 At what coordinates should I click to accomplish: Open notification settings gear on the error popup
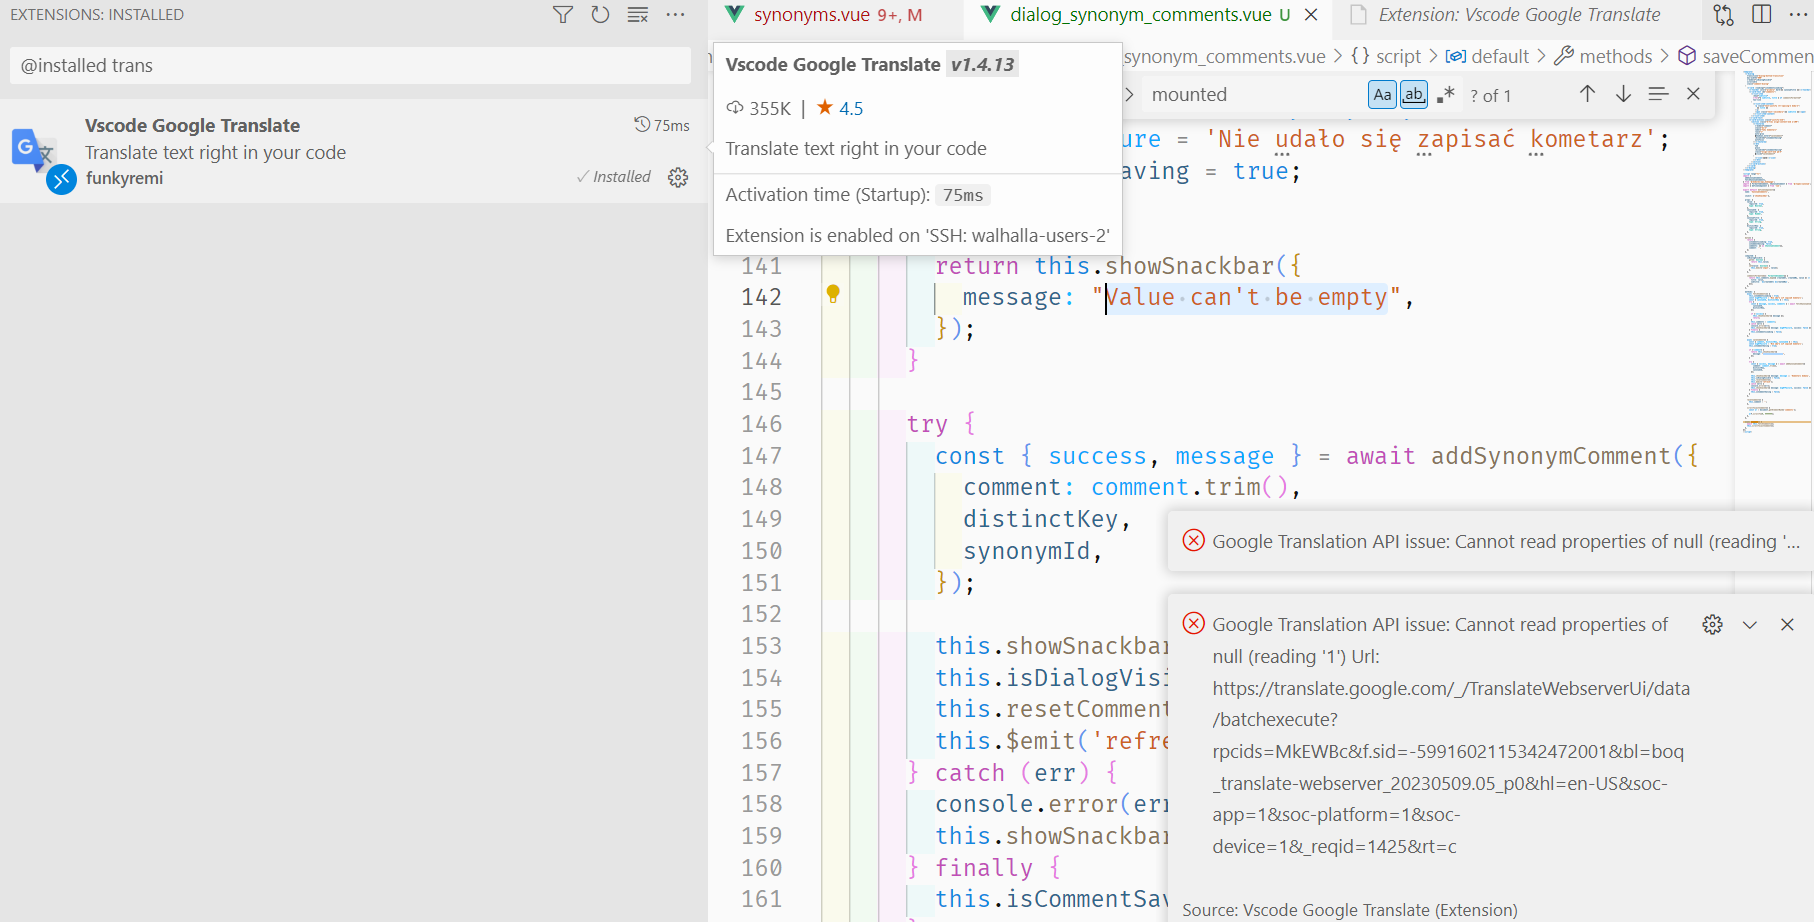1713,624
